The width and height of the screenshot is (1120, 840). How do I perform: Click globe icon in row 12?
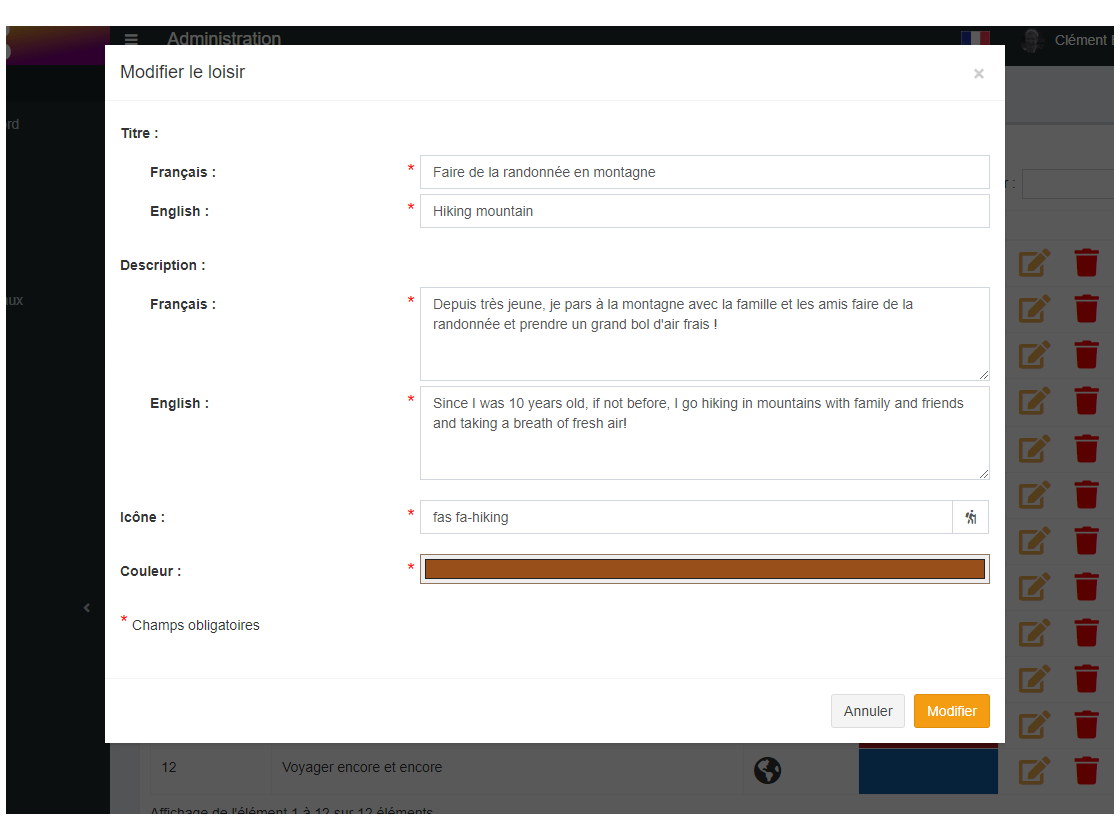767,770
